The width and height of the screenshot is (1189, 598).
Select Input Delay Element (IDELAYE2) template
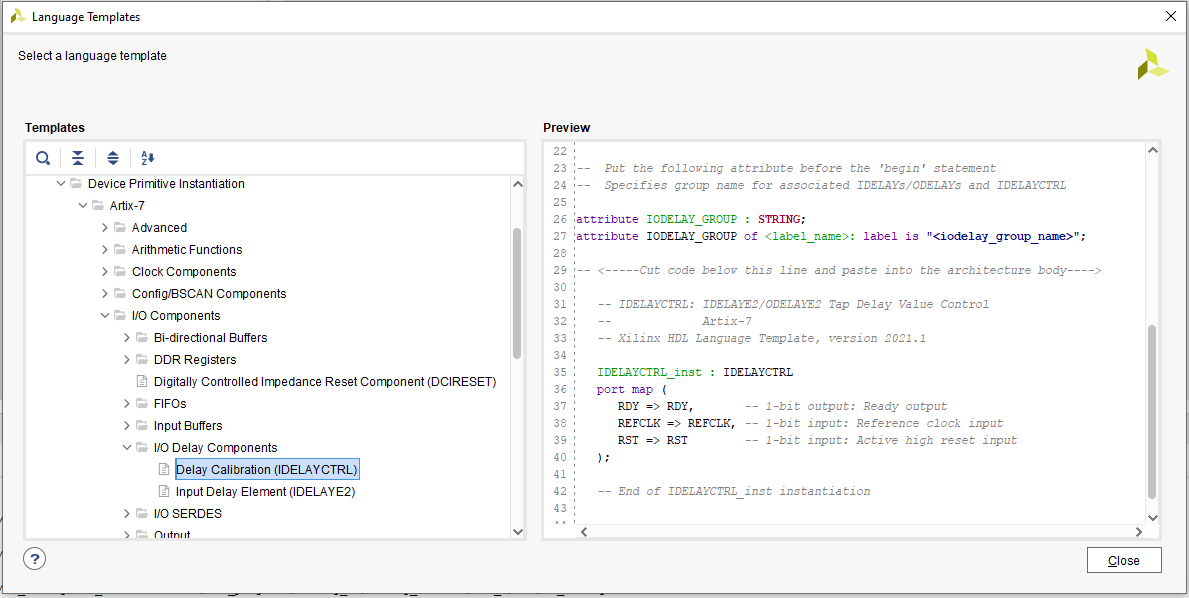pyautogui.click(x=265, y=491)
